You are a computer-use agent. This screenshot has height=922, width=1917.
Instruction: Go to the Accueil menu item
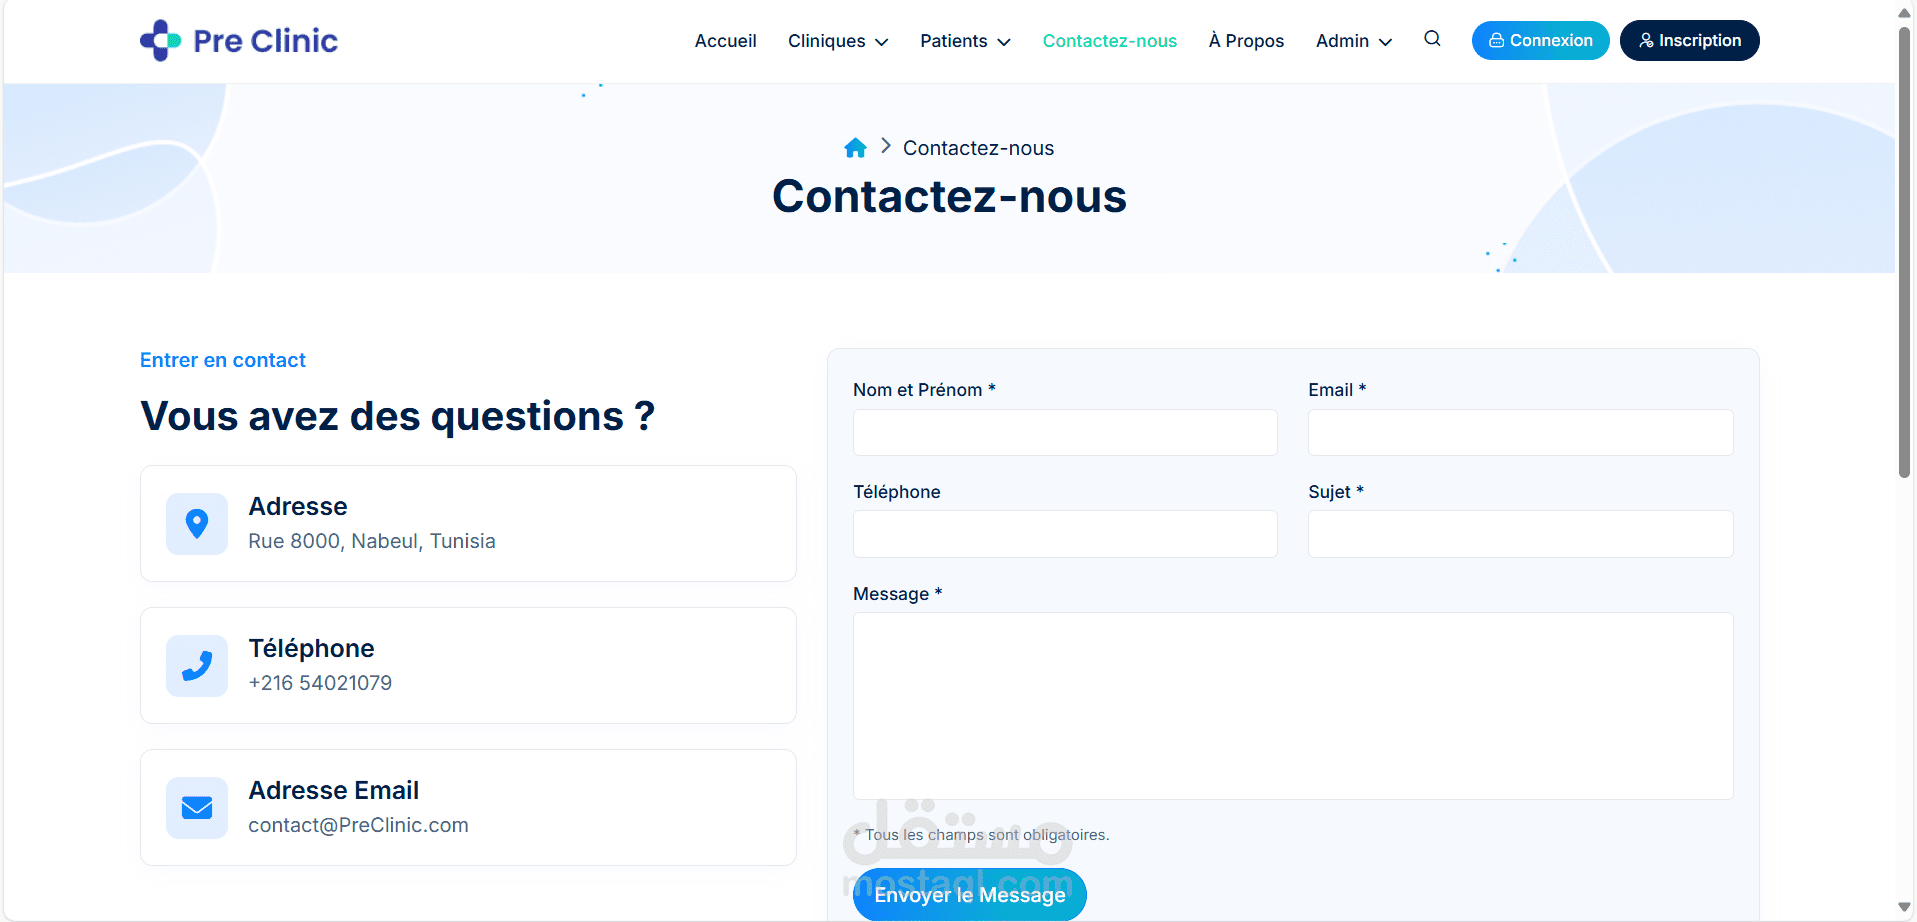pyautogui.click(x=725, y=41)
